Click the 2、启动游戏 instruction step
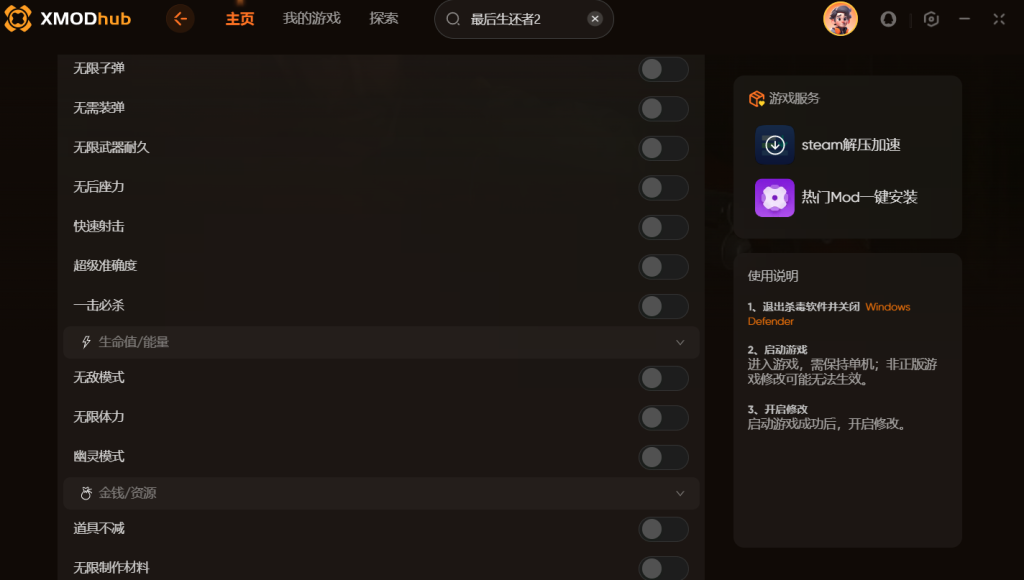Image resolution: width=1024 pixels, height=580 pixels. [x=777, y=350]
